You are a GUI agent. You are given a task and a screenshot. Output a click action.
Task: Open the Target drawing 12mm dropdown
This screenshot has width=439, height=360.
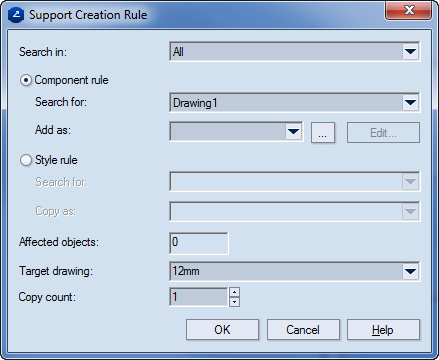pyautogui.click(x=295, y=271)
